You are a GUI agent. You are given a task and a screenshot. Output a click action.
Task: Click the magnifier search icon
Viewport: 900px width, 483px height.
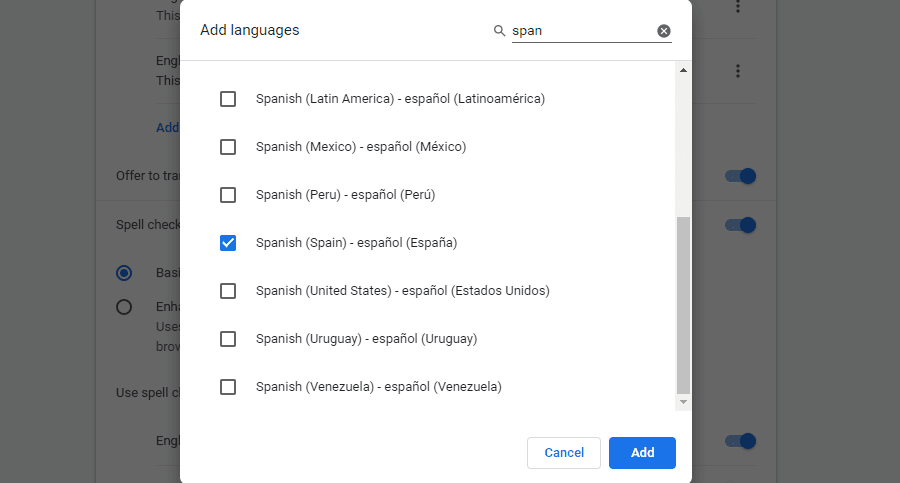pos(500,31)
